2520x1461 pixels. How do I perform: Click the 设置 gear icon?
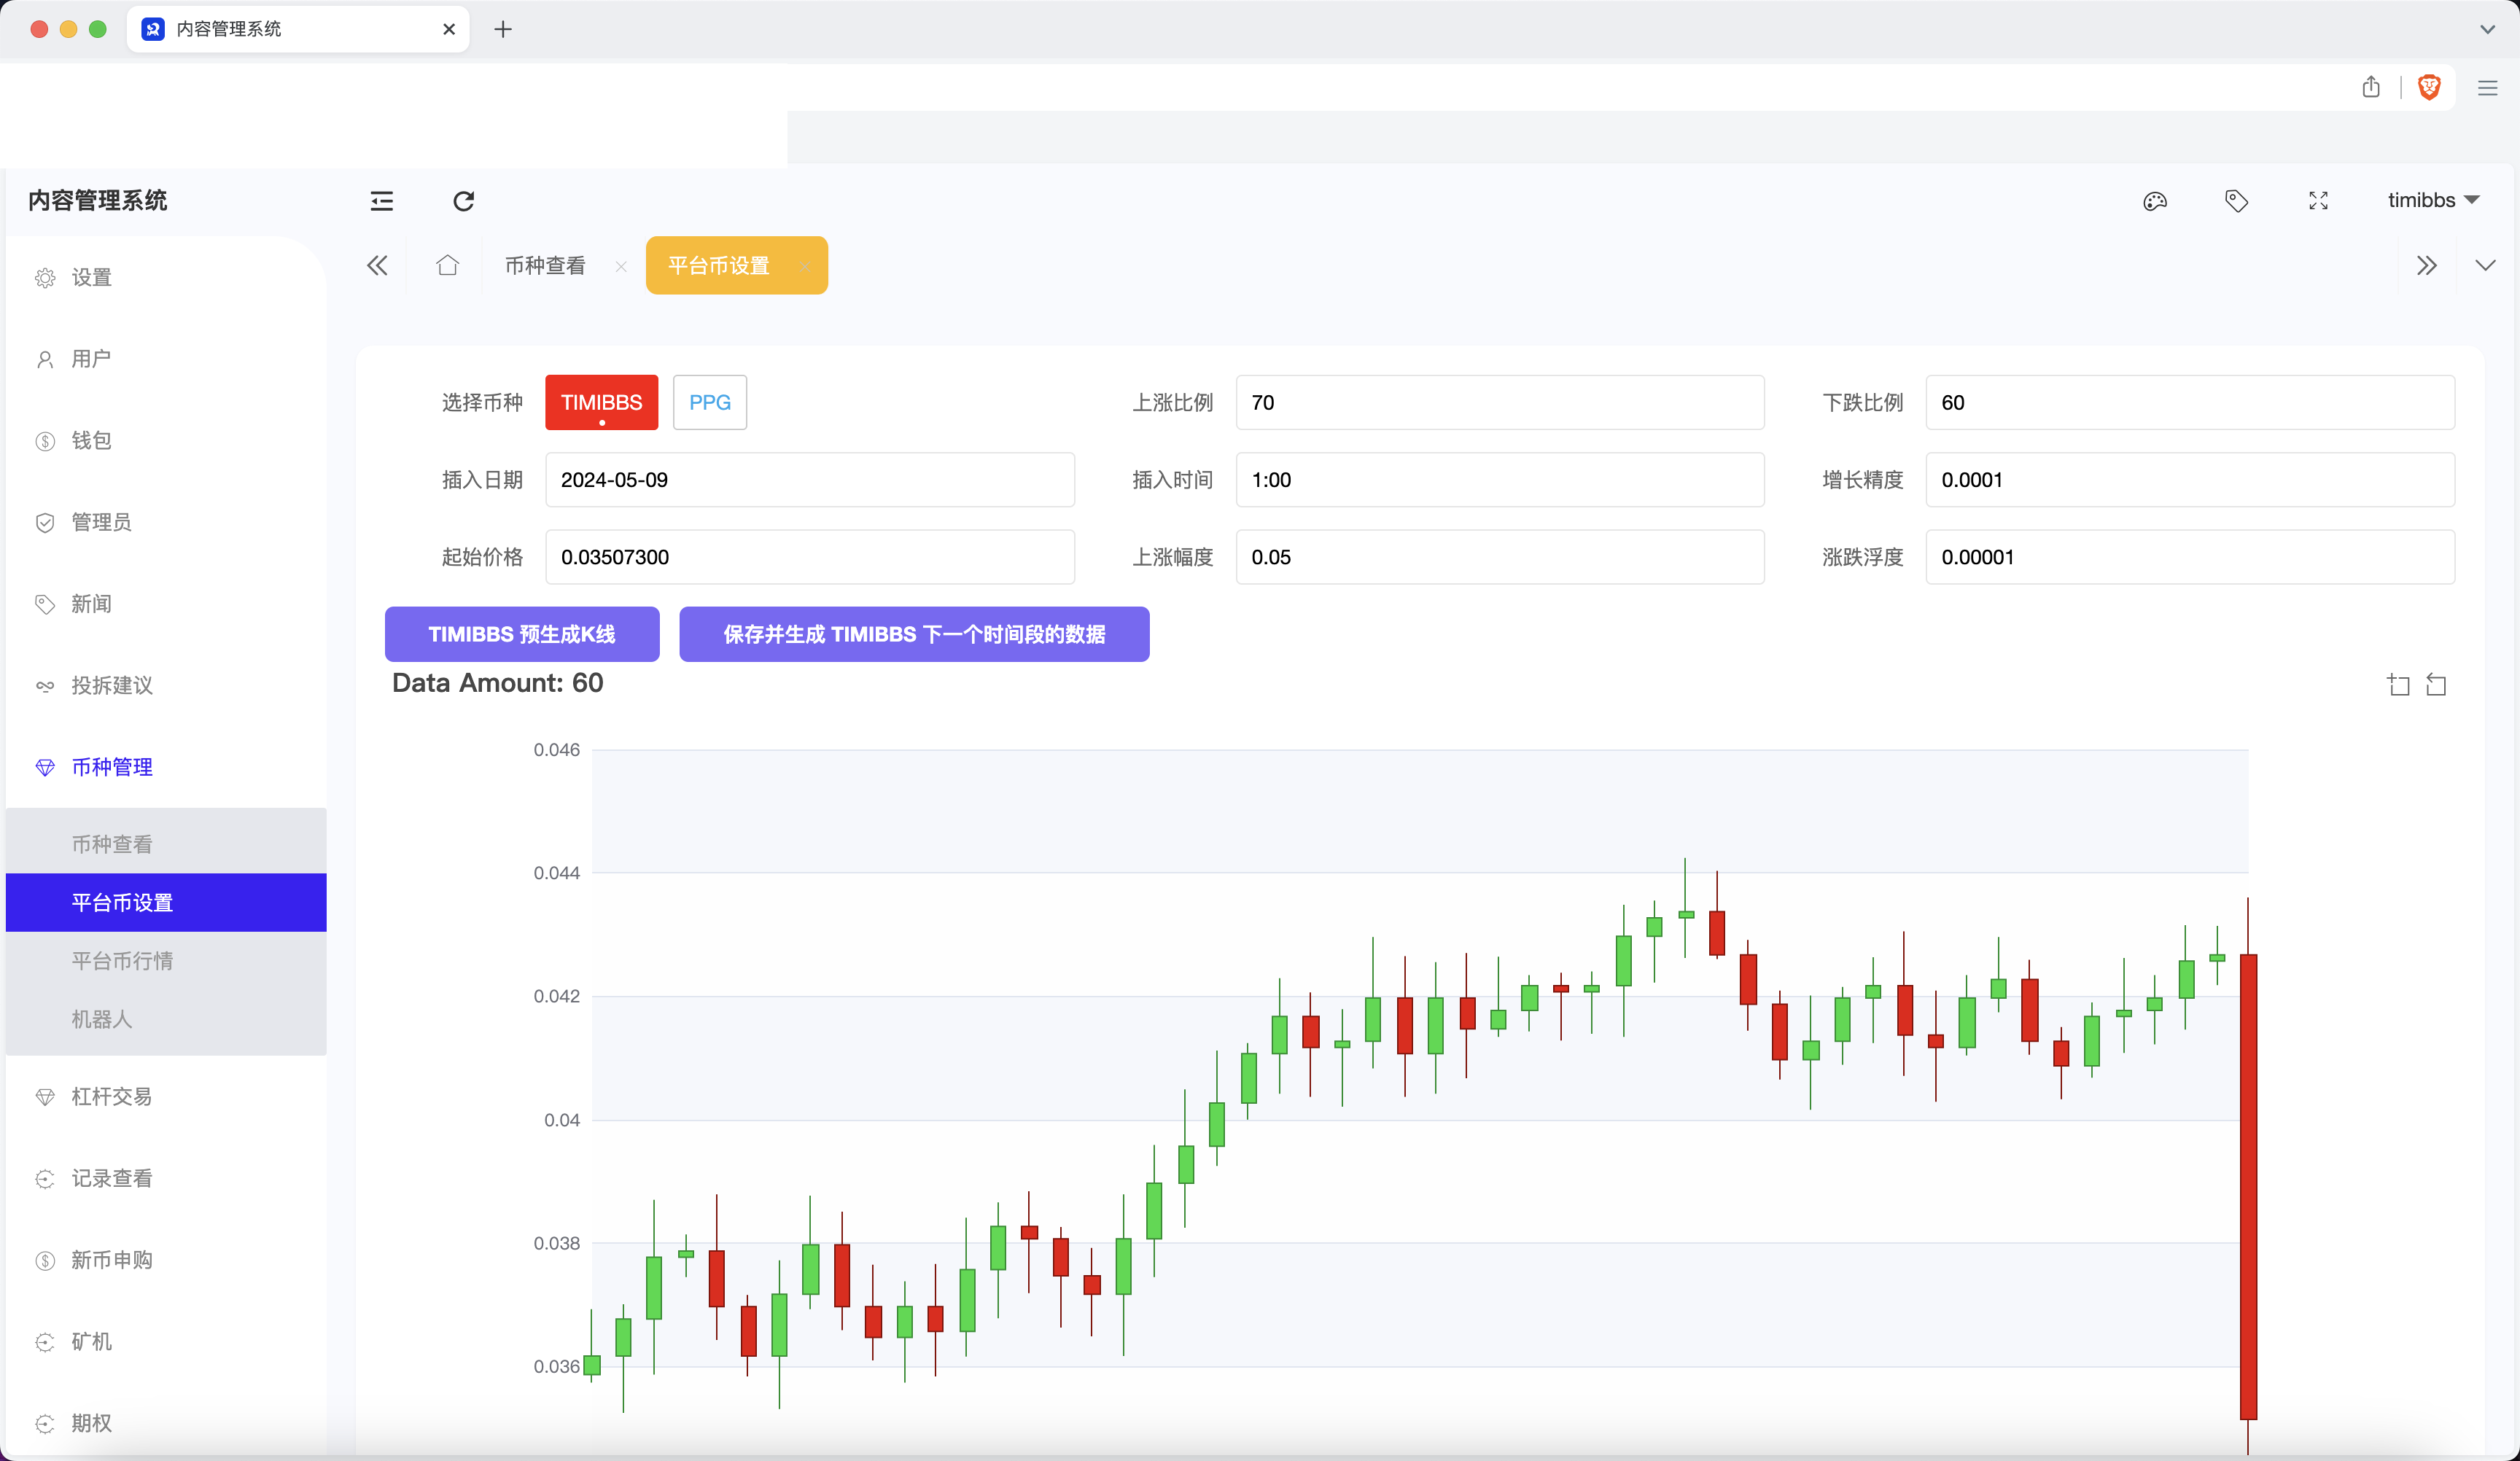[x=45, y=278]
